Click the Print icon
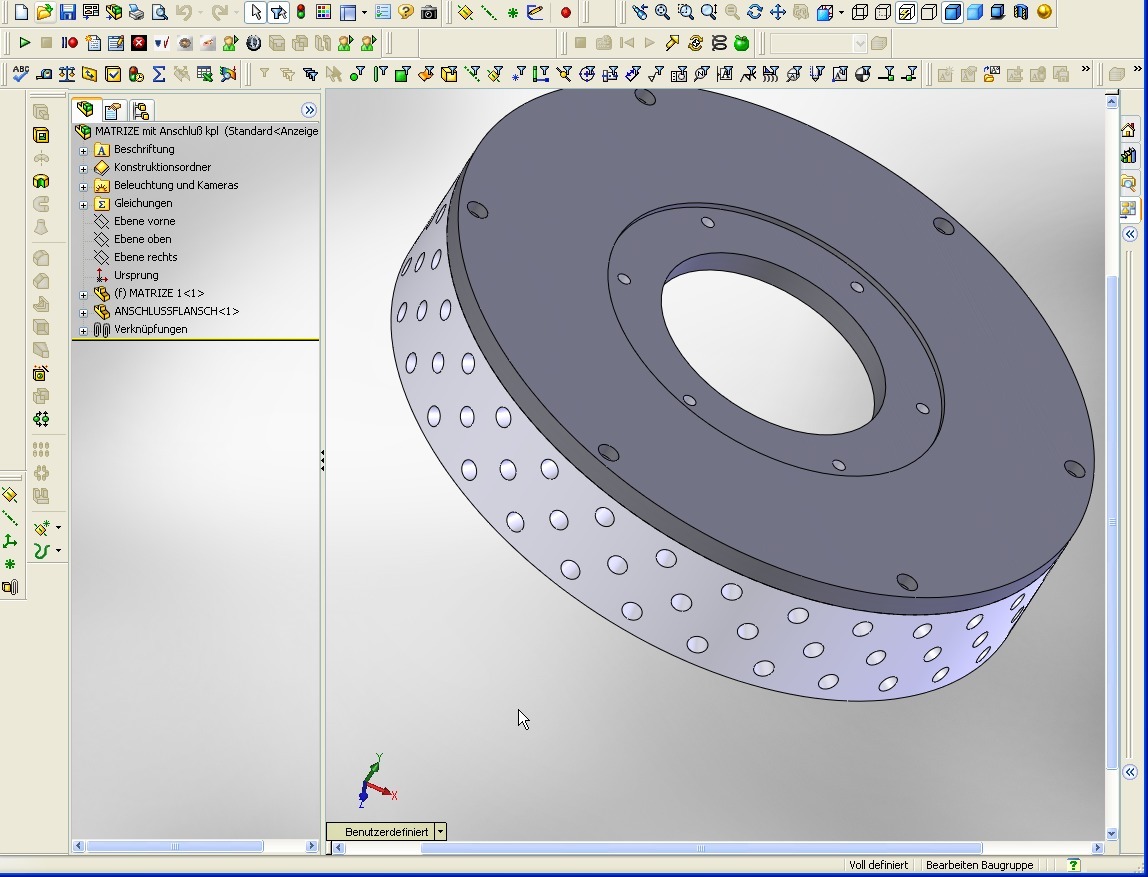Image resolution: width=1148 pixels, height=877 pixels. [x=136, y=13]
